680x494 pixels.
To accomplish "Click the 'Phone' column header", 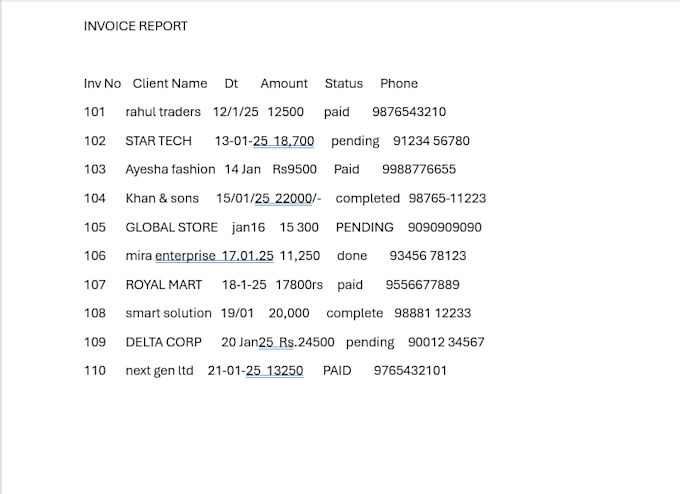I will tap(399, 83).
